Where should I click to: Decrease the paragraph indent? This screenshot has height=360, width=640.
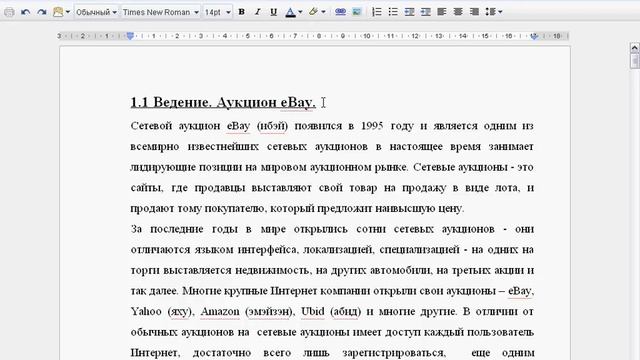pos(409,12)
